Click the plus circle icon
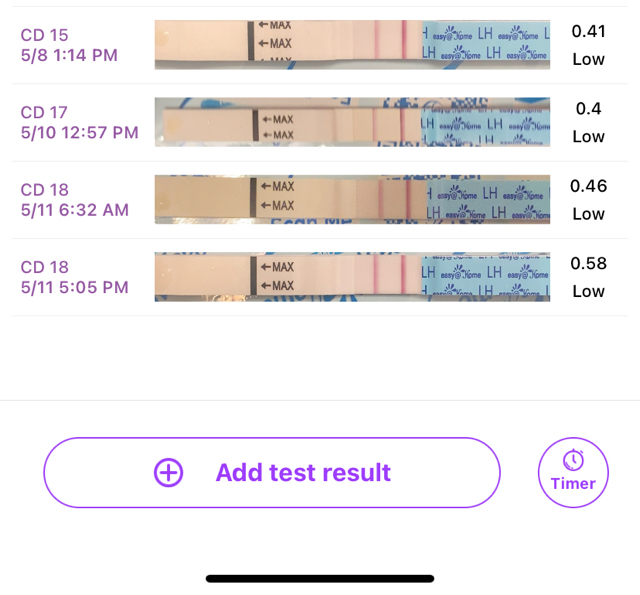The image size is (640, 595). (168, 473)
